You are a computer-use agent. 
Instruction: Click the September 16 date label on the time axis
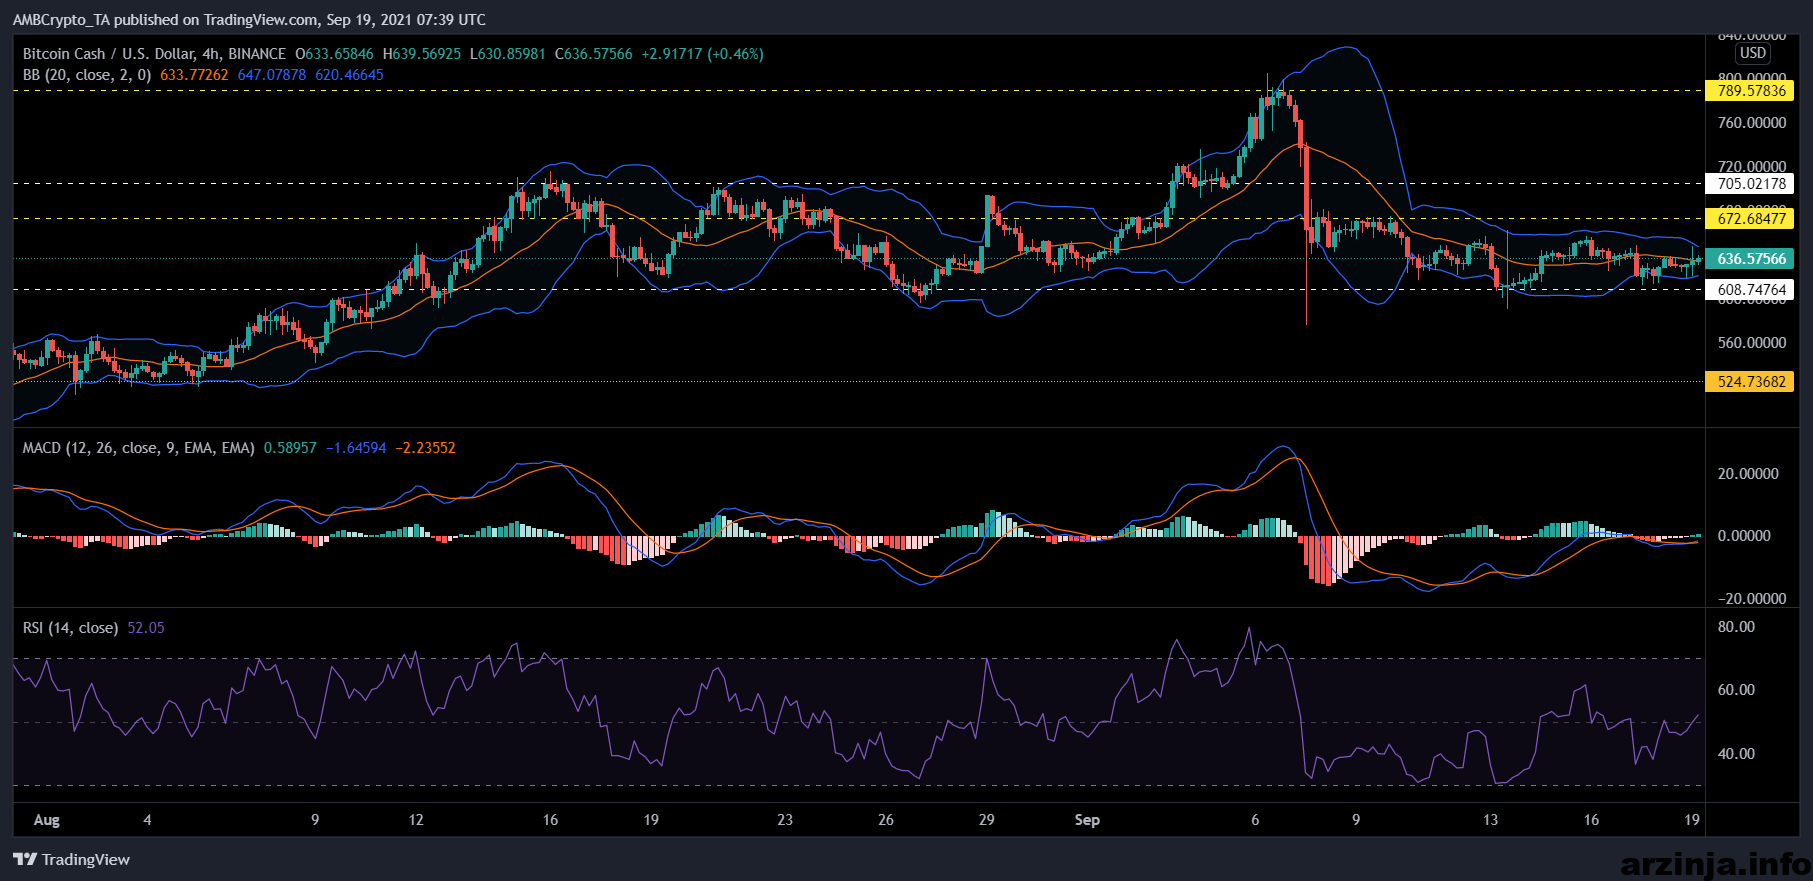coord(1591,820)
